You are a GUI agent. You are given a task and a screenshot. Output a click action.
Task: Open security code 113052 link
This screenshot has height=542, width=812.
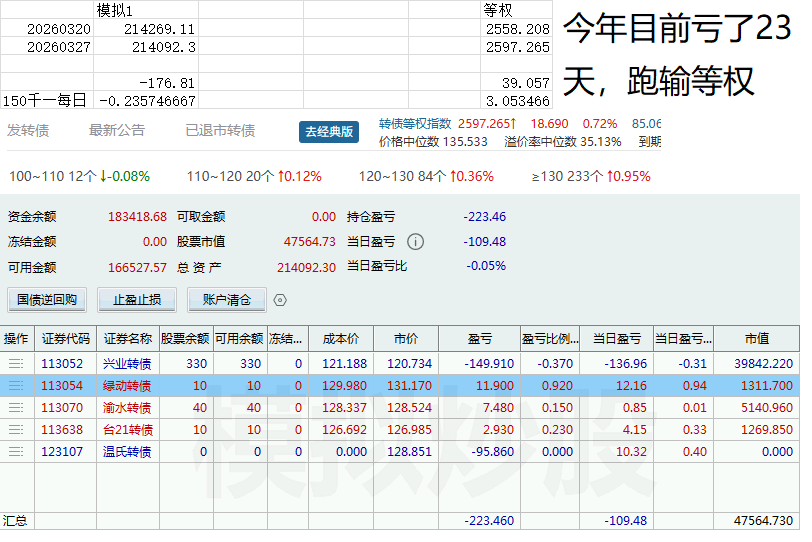[x=62, y=364]
